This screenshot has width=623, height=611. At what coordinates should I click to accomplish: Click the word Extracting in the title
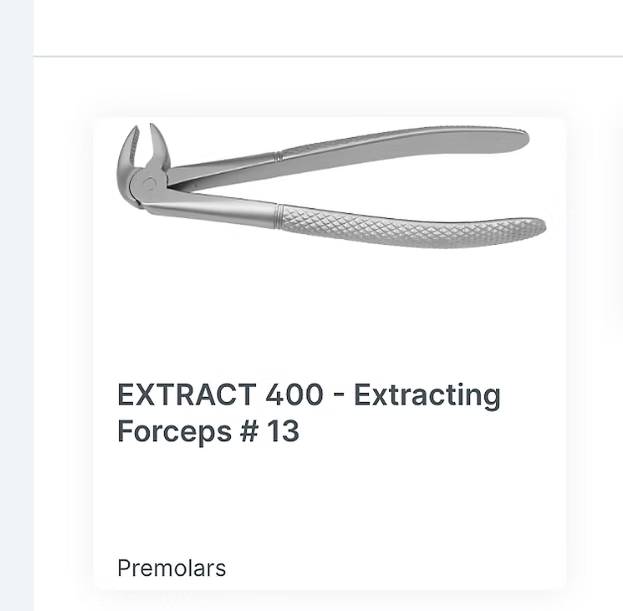[427, 395]
